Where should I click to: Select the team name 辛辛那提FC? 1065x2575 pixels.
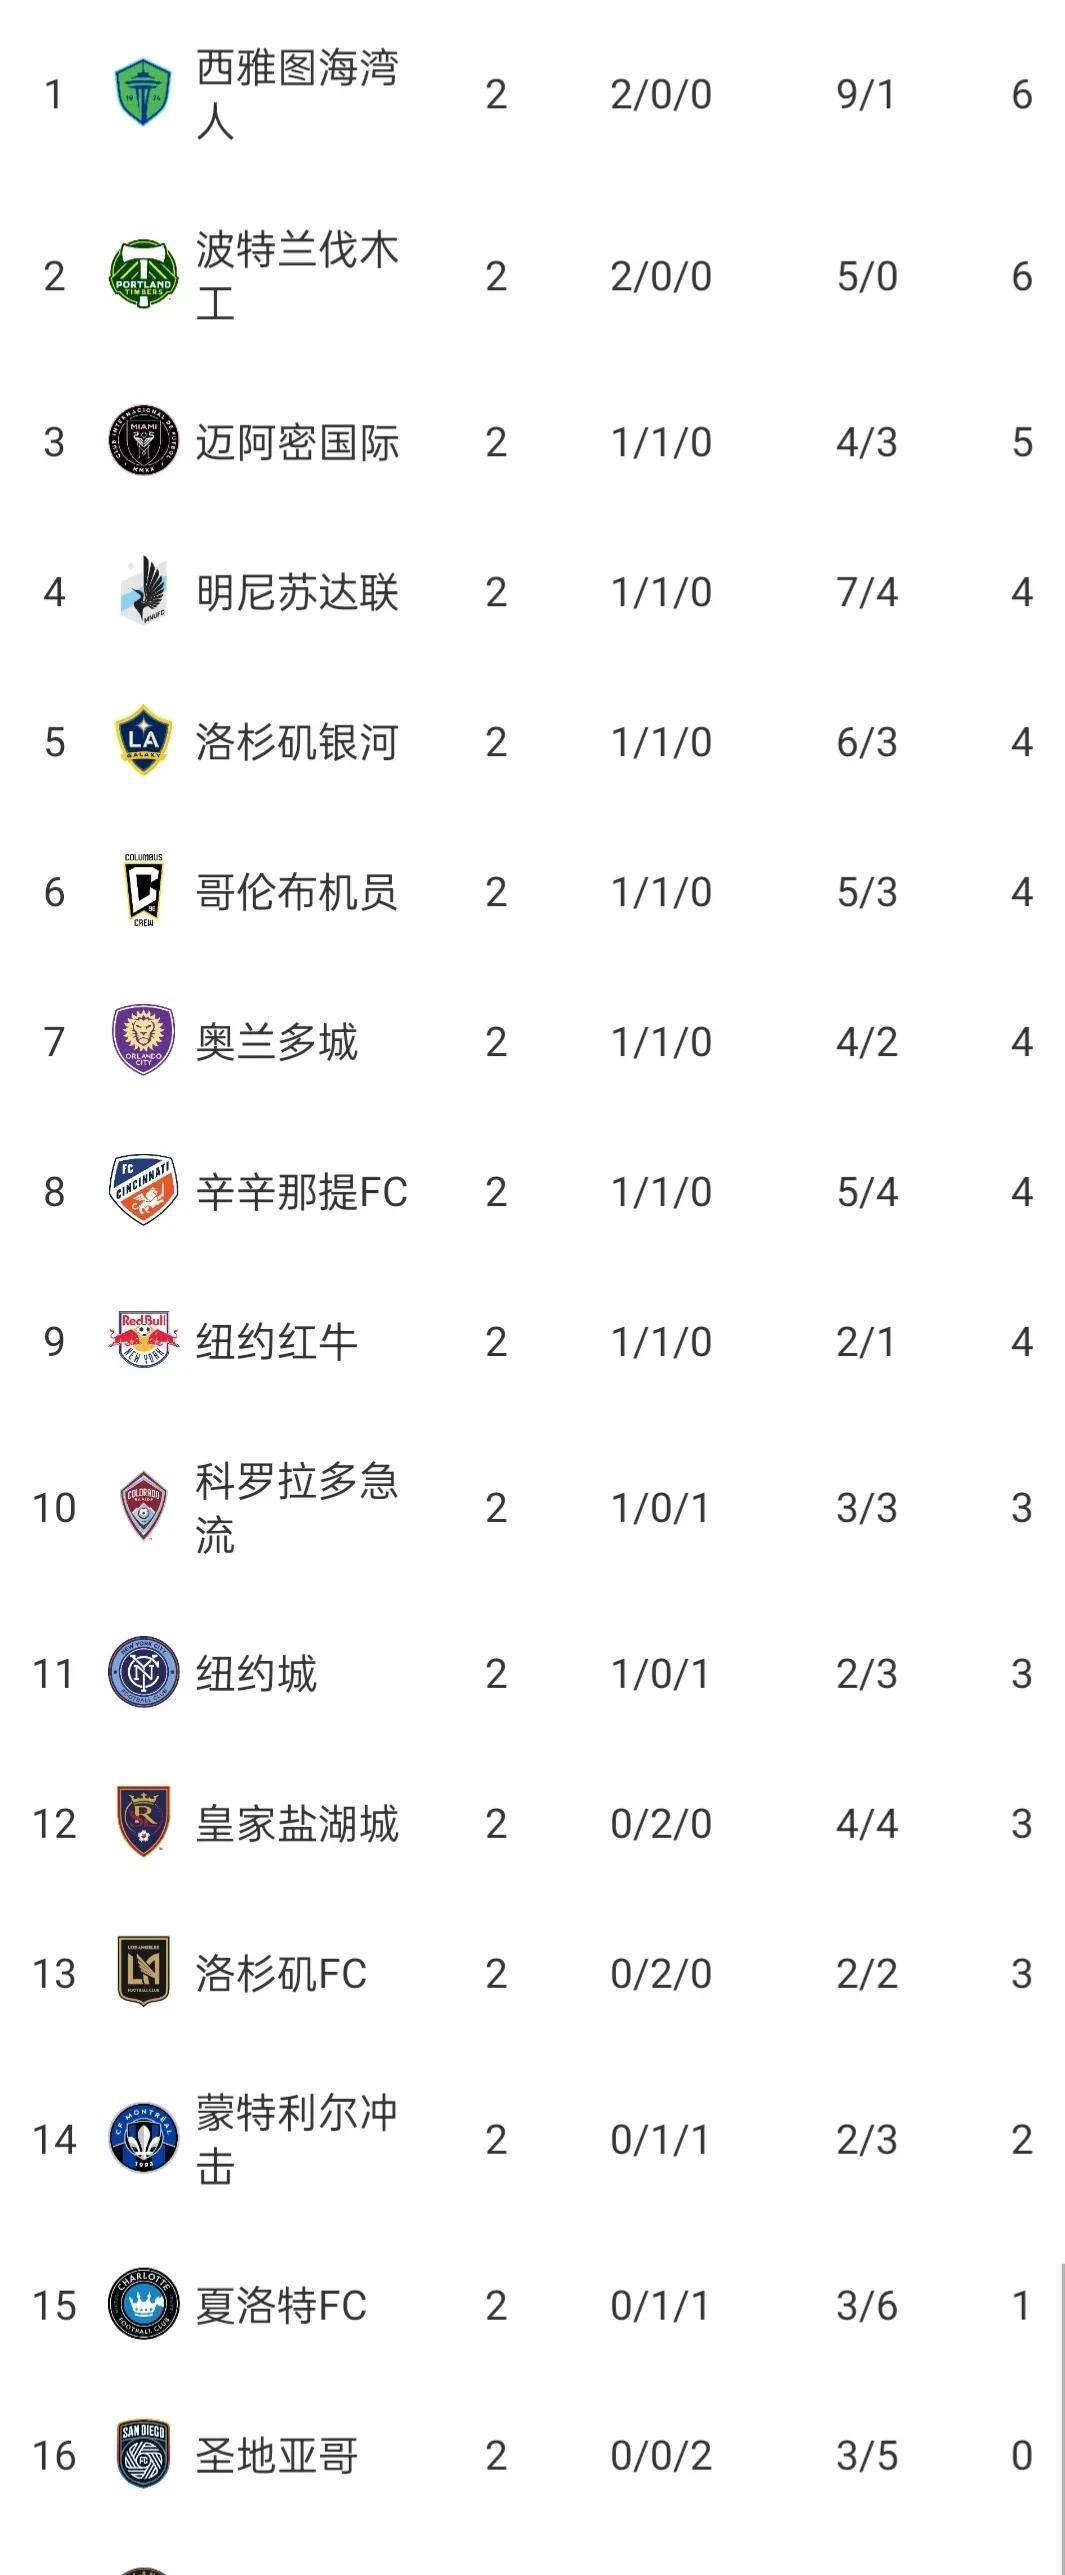click(301, 1191)
